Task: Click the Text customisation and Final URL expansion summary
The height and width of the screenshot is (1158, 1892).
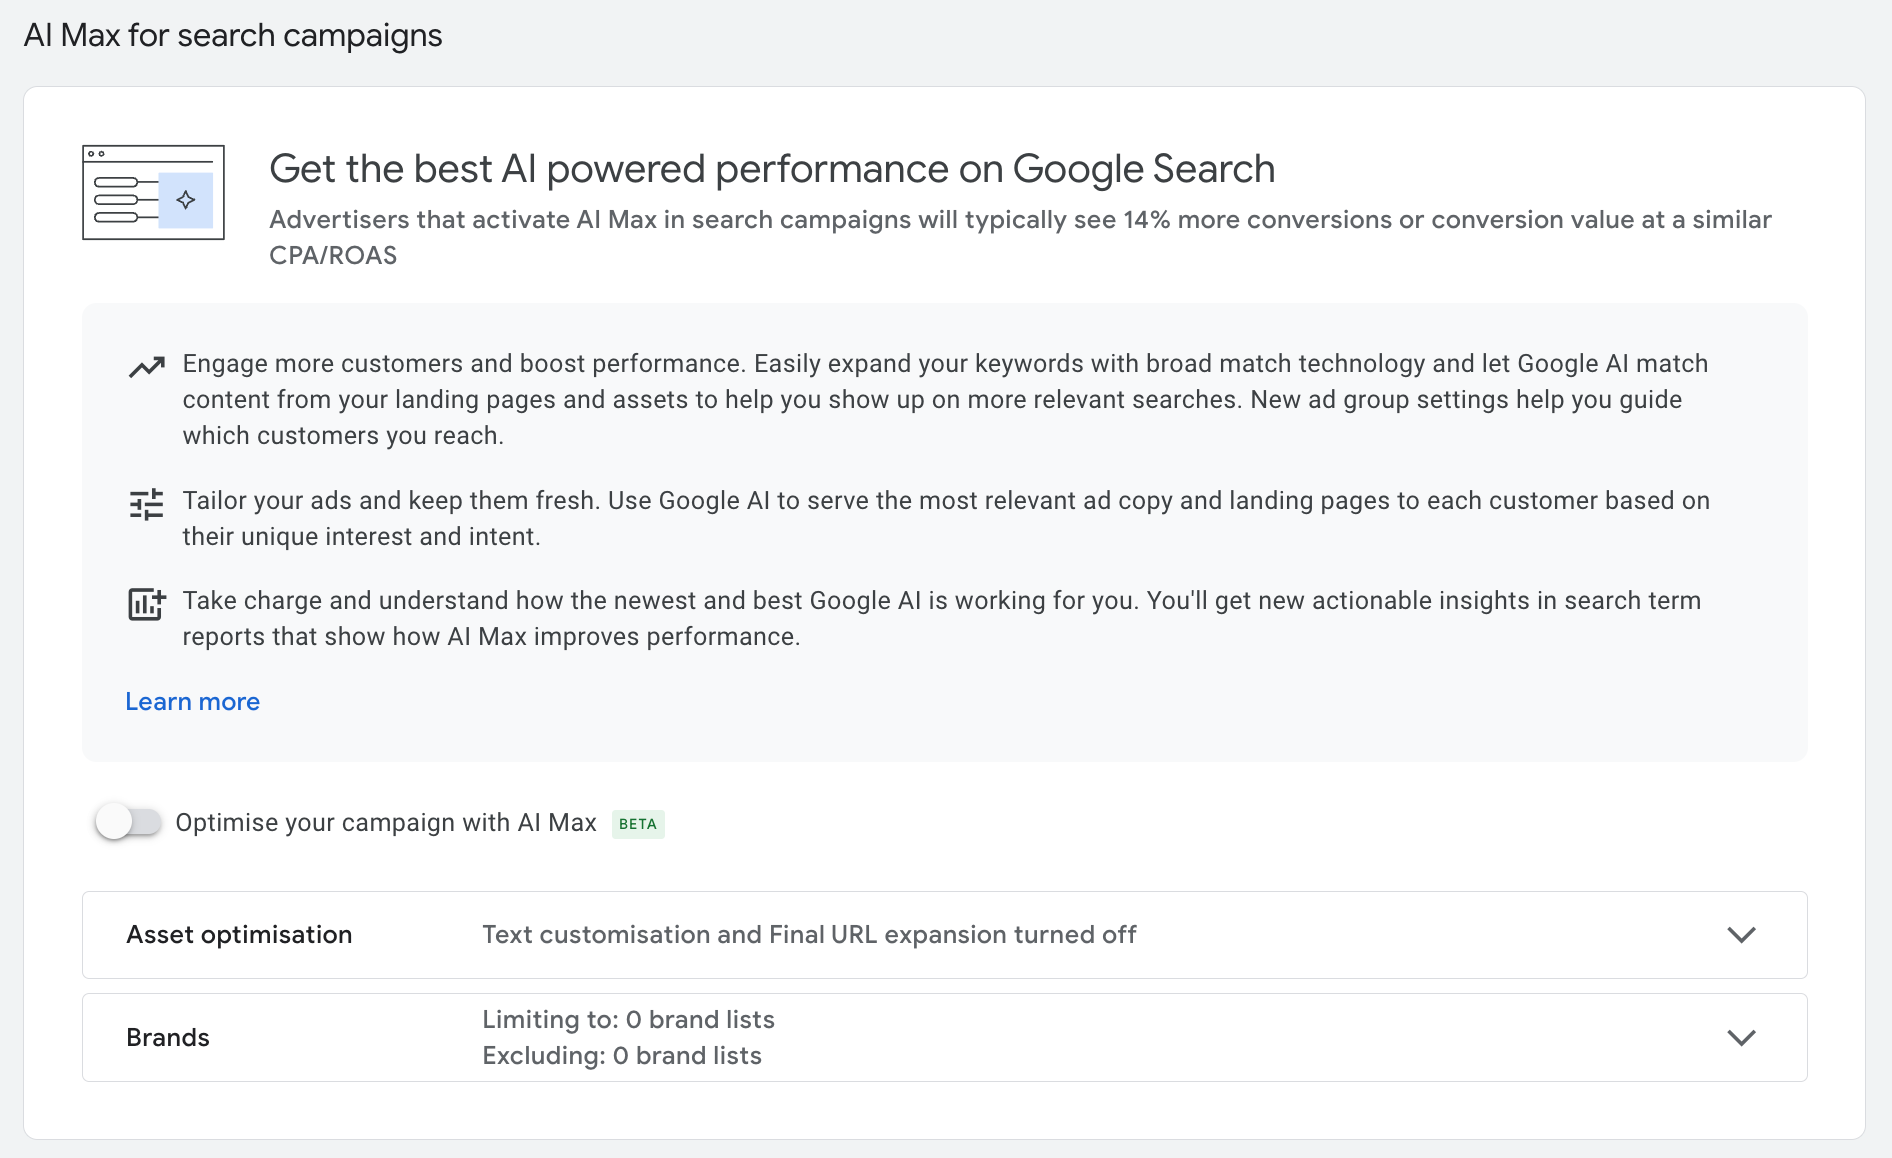Action: point(808,935)
